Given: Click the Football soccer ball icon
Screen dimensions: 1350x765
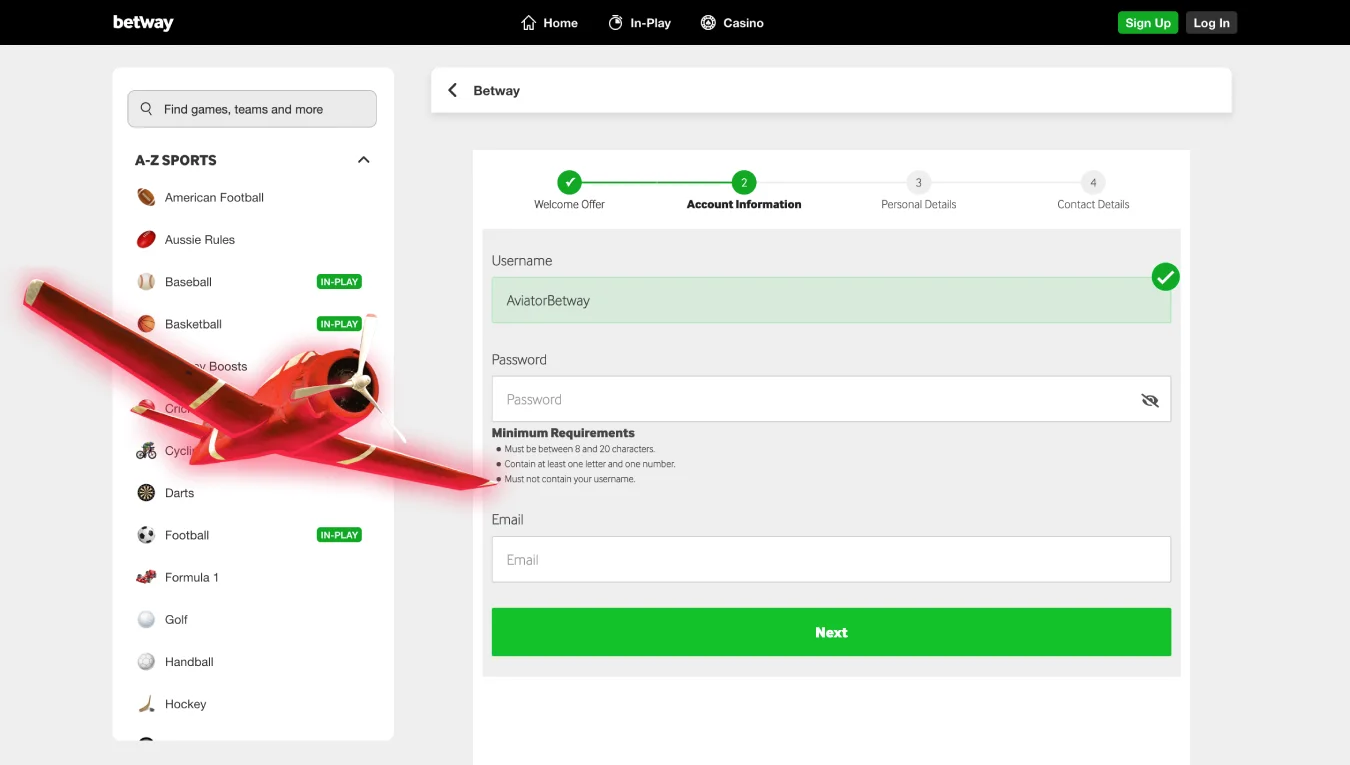Looking at the screenshot, I should pos(146,535).
